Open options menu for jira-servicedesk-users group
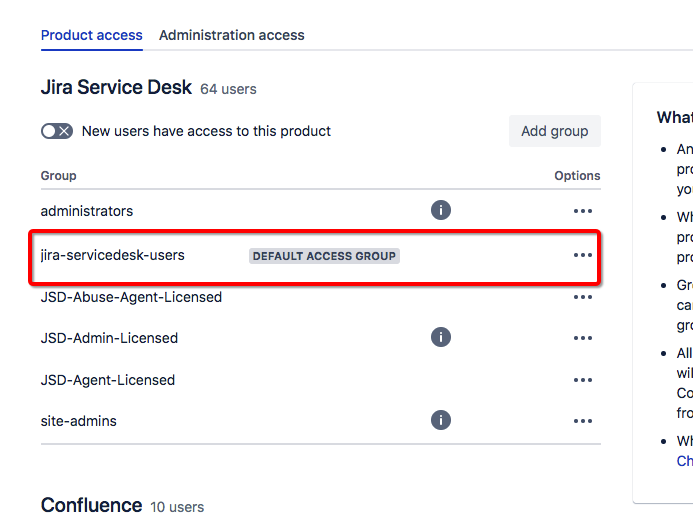The width and height of the screenshot is (693, 531). (x=583, y=255)
